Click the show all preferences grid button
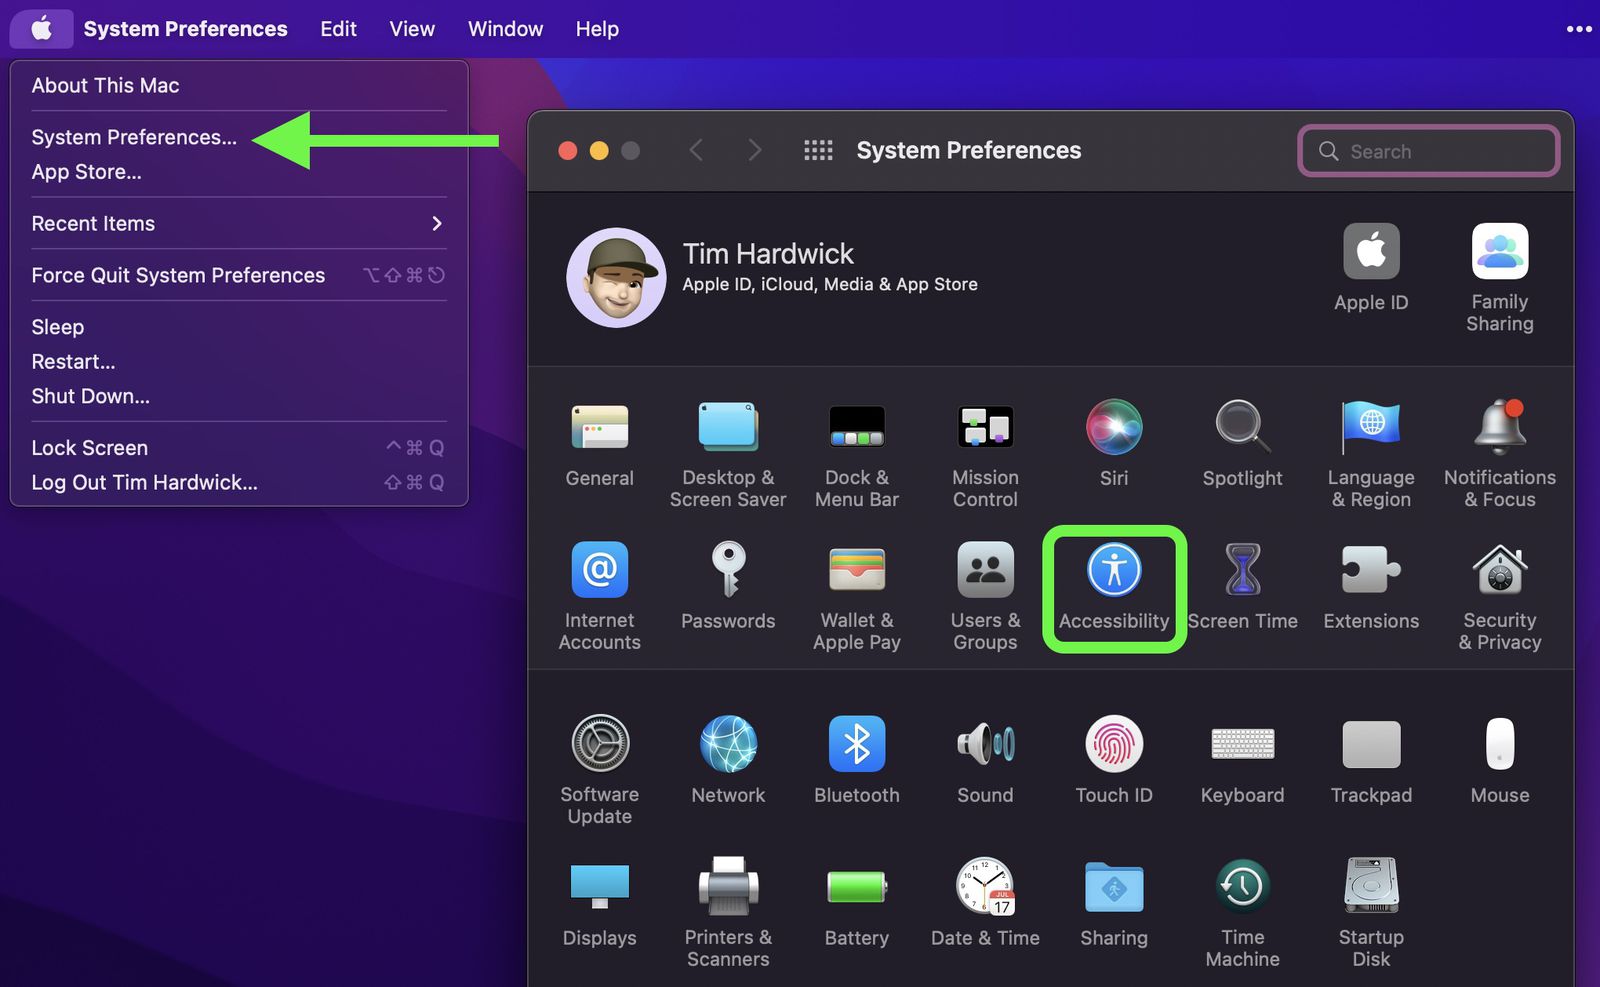 (818, 151)
